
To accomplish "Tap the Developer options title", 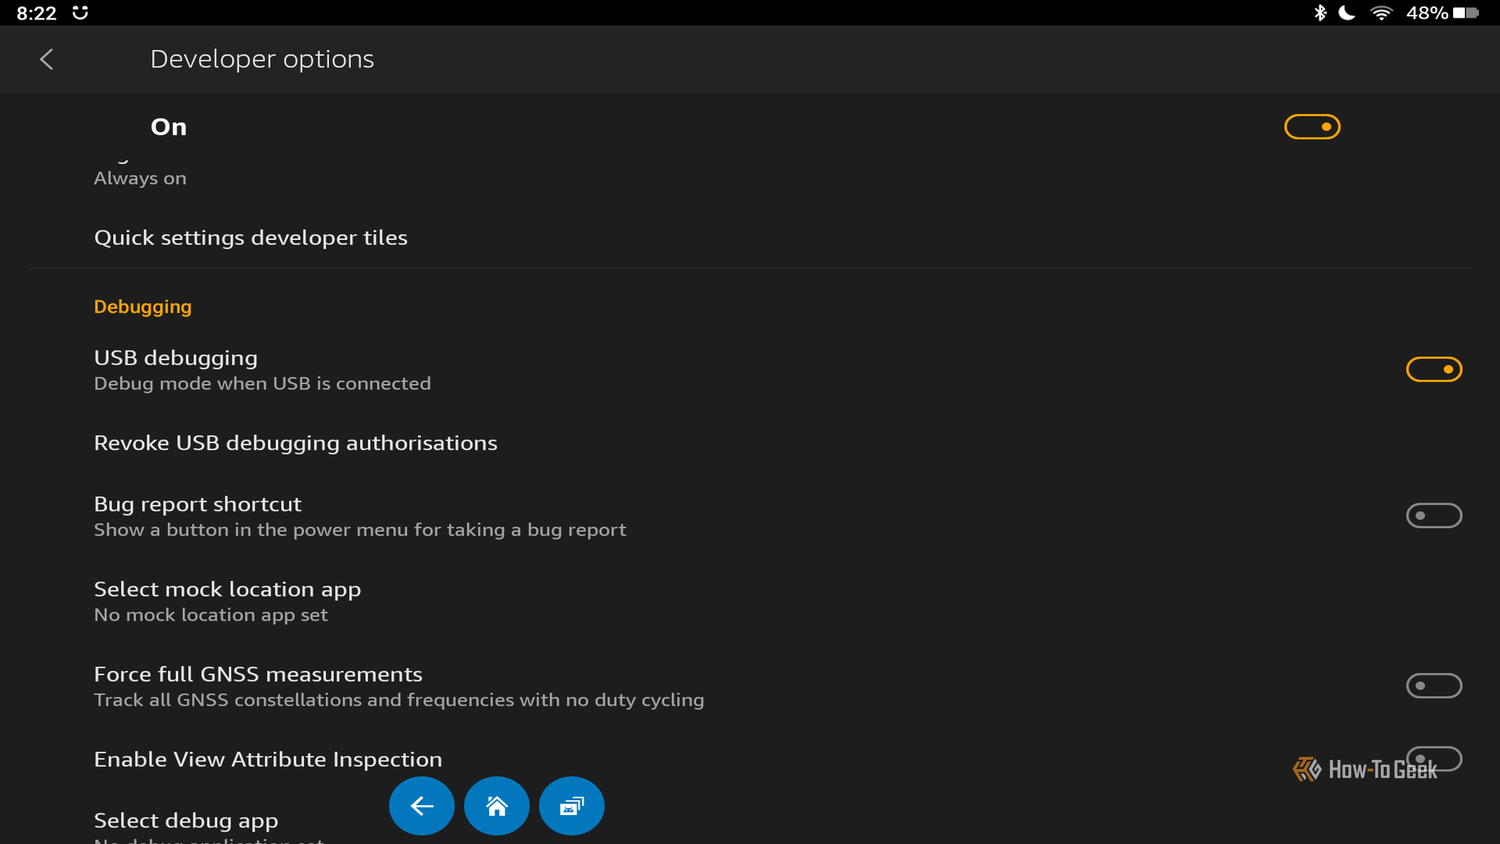I will click(x=262, y=59).
